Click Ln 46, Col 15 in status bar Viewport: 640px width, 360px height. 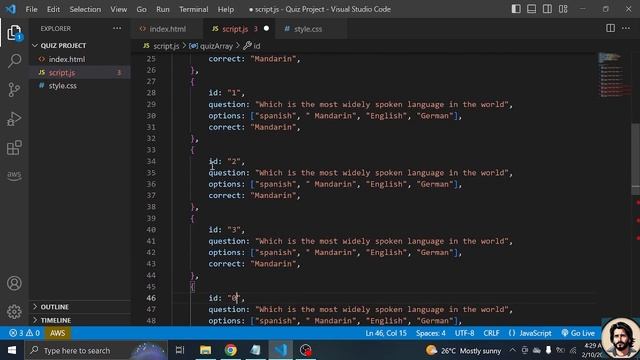pyautogui.click(x=386, y=333)
